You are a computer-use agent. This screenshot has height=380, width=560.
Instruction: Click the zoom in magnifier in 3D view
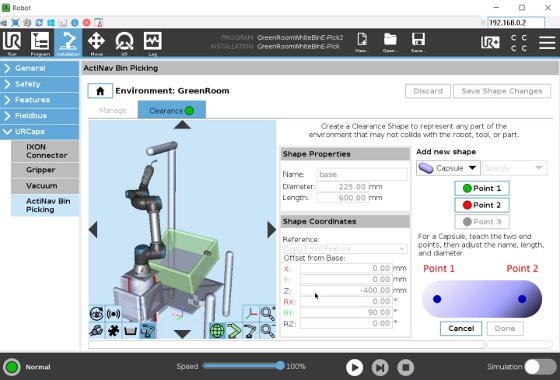(268, 314)
